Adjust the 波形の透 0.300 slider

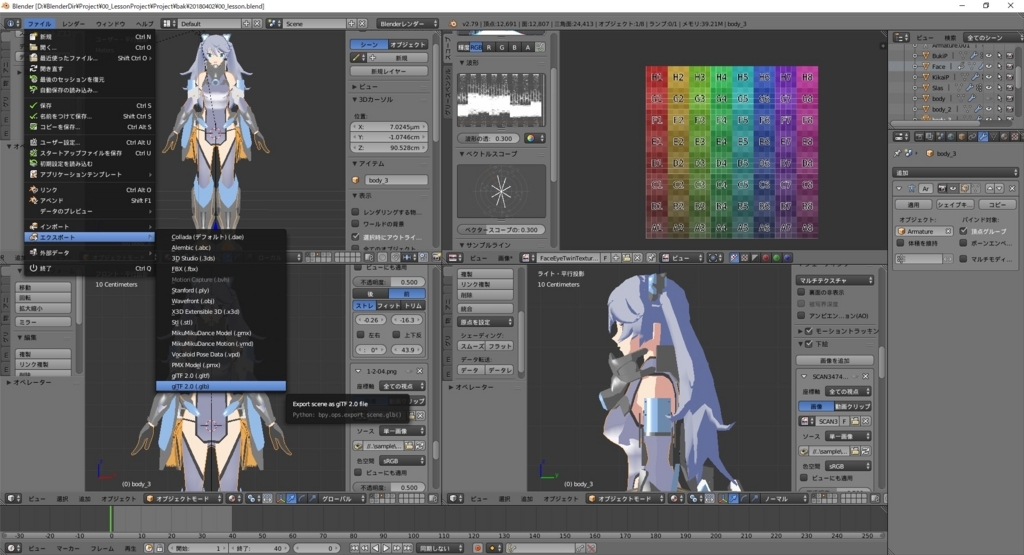point(488,138)
